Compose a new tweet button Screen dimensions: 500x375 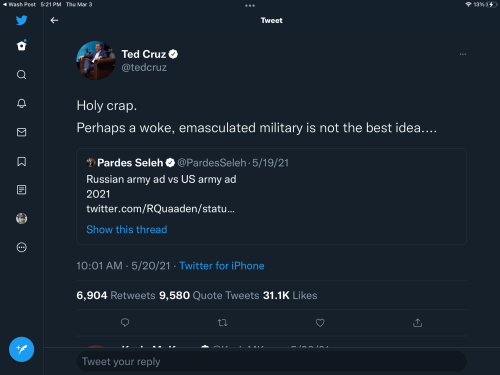[x=22, y=349]
